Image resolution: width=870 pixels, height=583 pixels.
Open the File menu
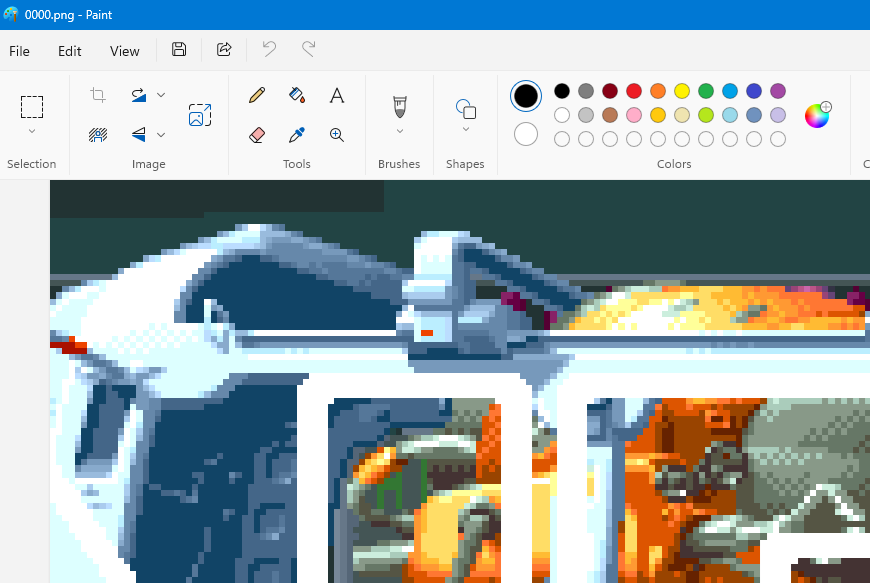point(19,51)
